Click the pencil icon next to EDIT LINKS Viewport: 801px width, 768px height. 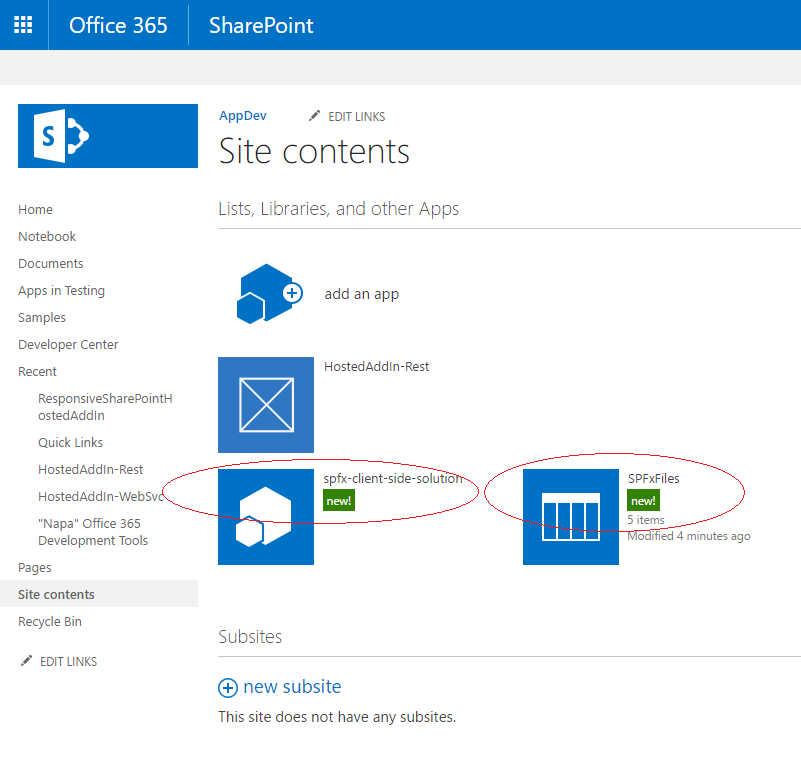click(x=313, y=116)
